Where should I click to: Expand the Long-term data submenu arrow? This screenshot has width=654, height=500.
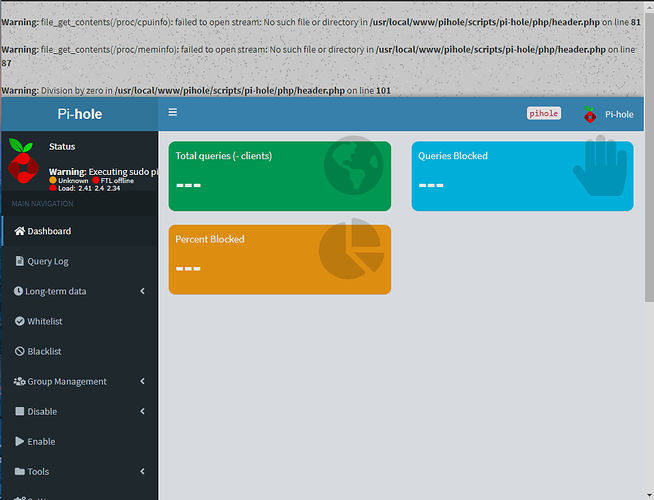[x=142, y=291]
